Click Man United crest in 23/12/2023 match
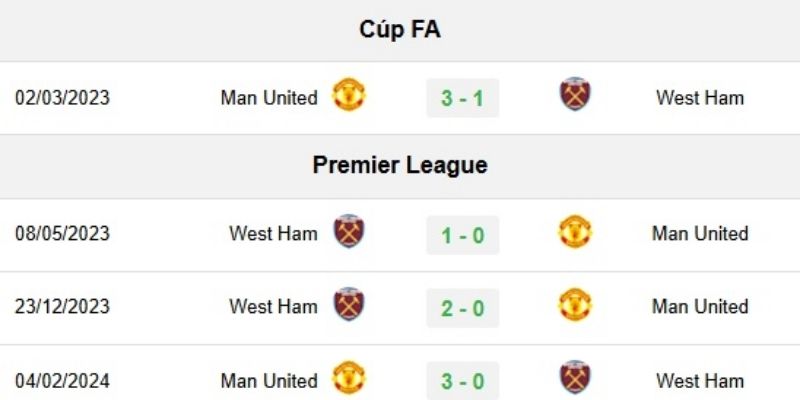Viewport: 800px width, 400px height. (x=575, y=305)
